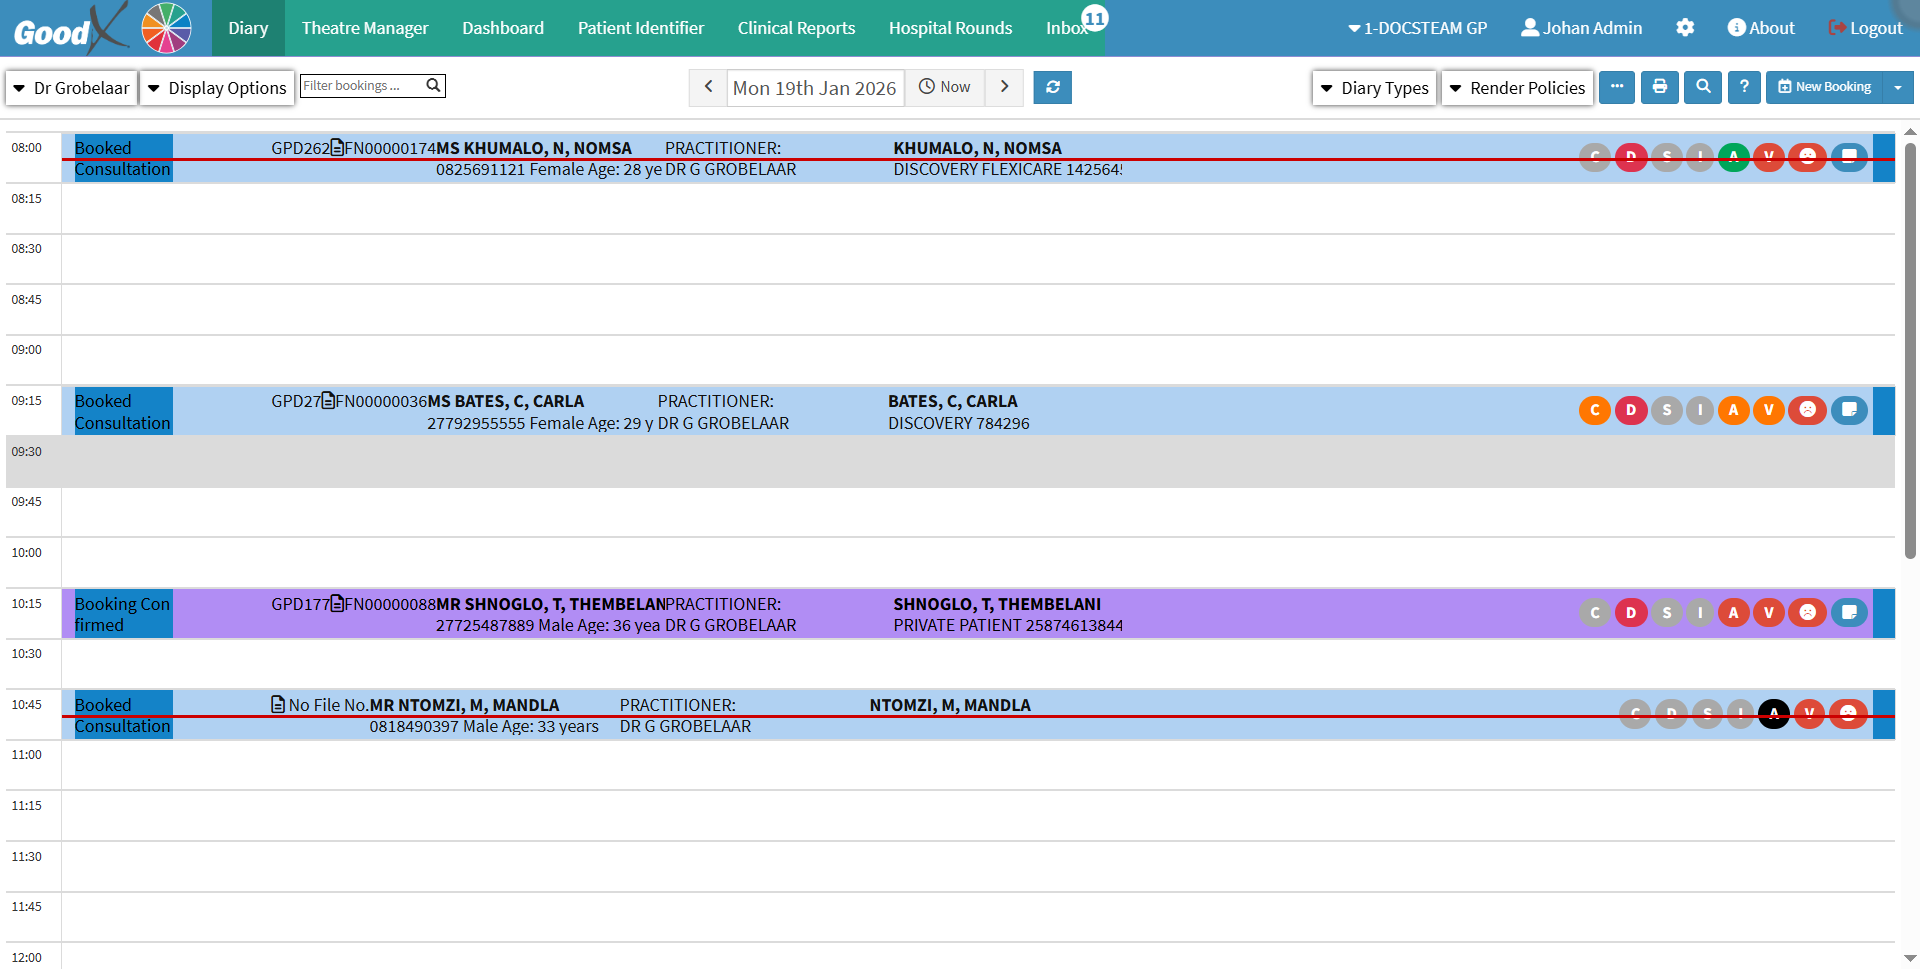Click the question mark help button

pyautogui.click(x=1743, y=87)
